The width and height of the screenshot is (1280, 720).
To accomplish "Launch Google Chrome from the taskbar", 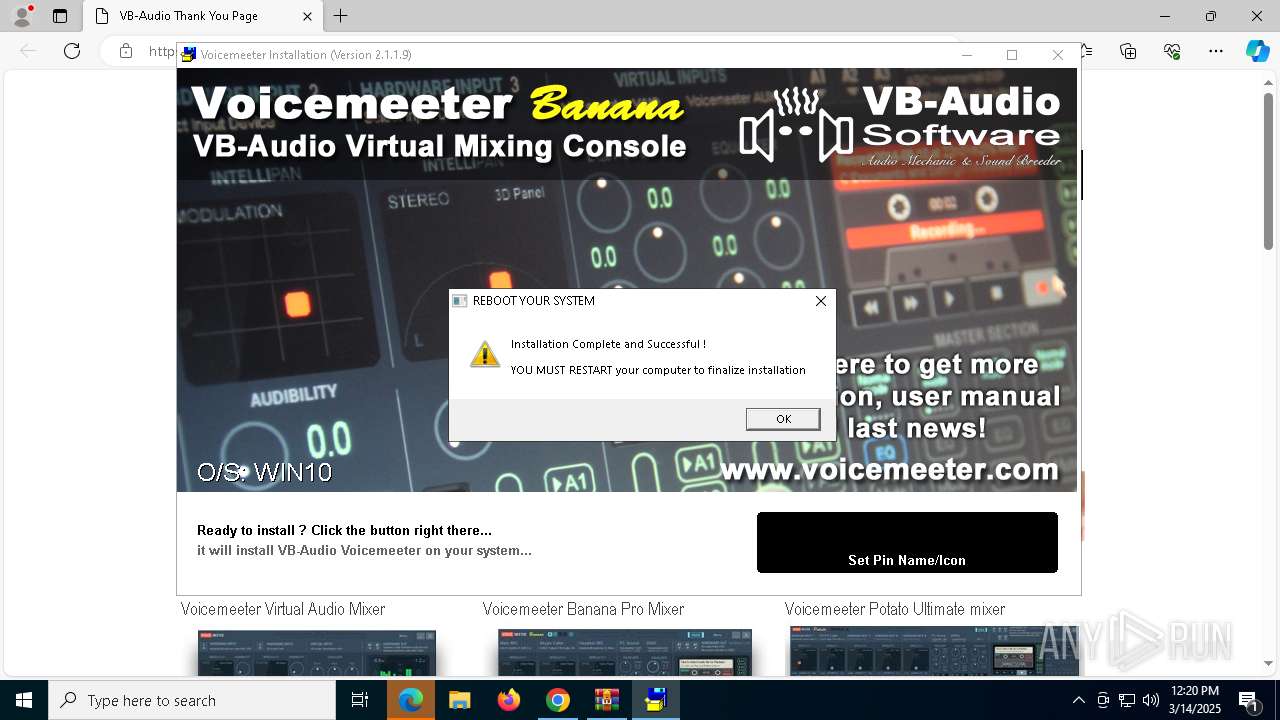I will pos(558,700).
